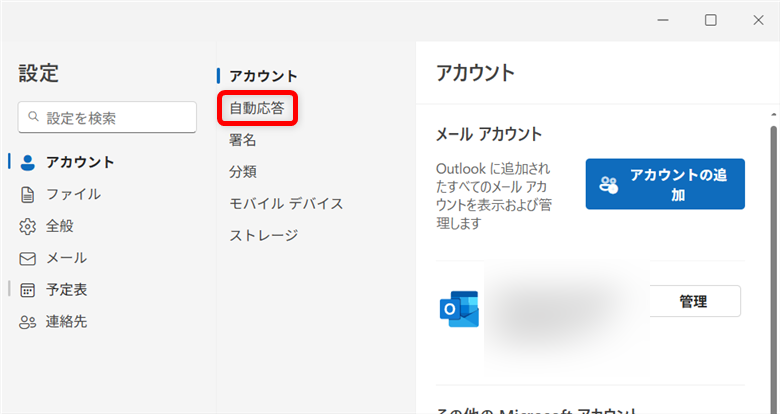Click the magnifier icon in settings search
780x414 pixels.
35,117
